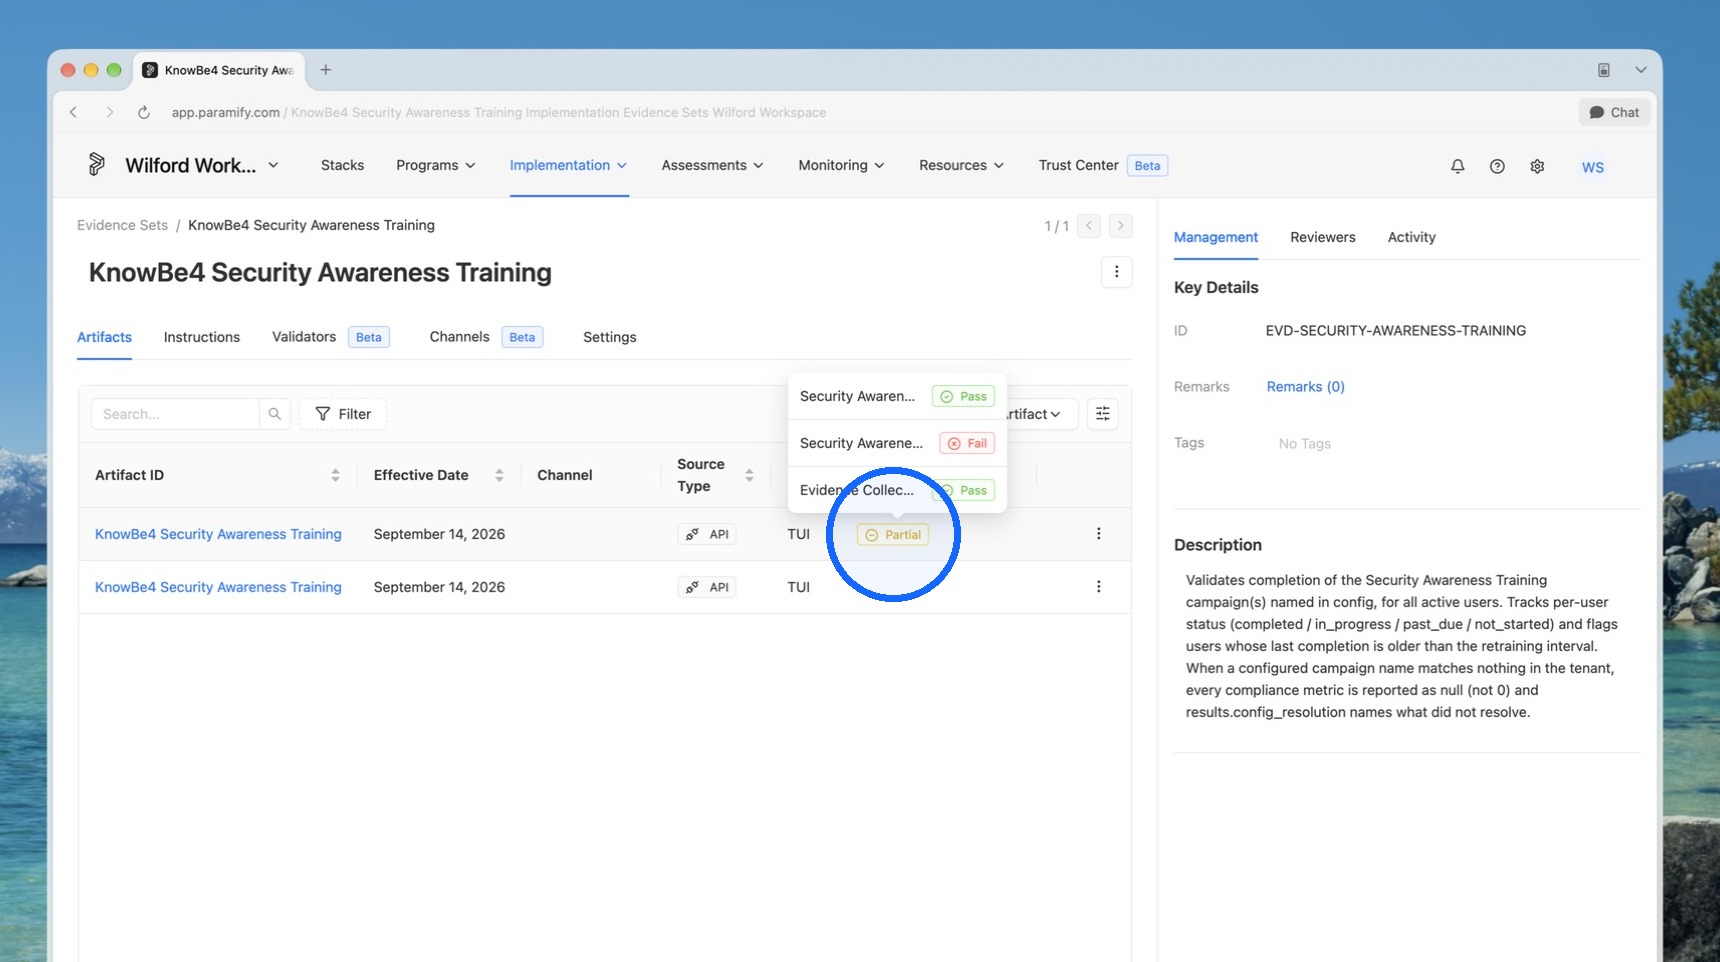Open row actions for second artifact

[x=1098, y=587]
